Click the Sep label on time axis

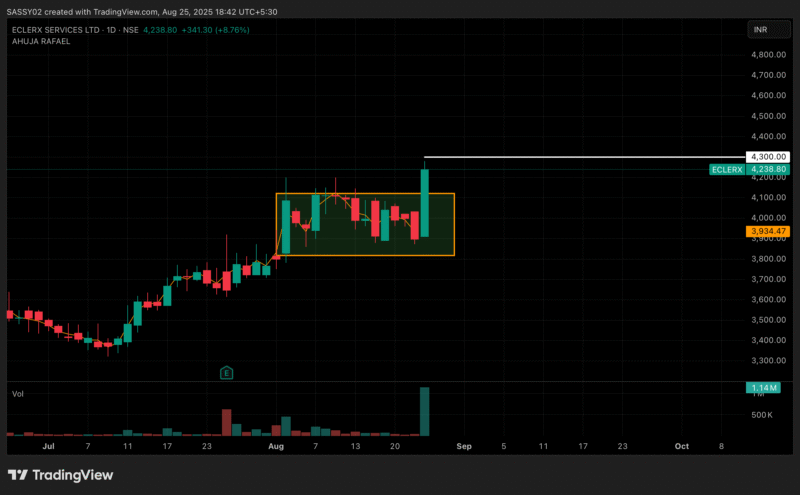point(464,445)
